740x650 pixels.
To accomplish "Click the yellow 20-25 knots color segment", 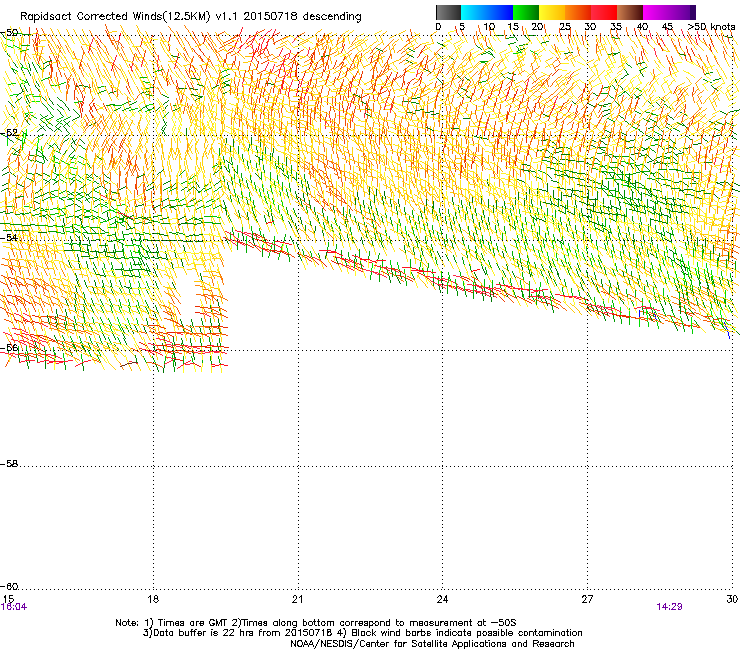I will 552,12.
